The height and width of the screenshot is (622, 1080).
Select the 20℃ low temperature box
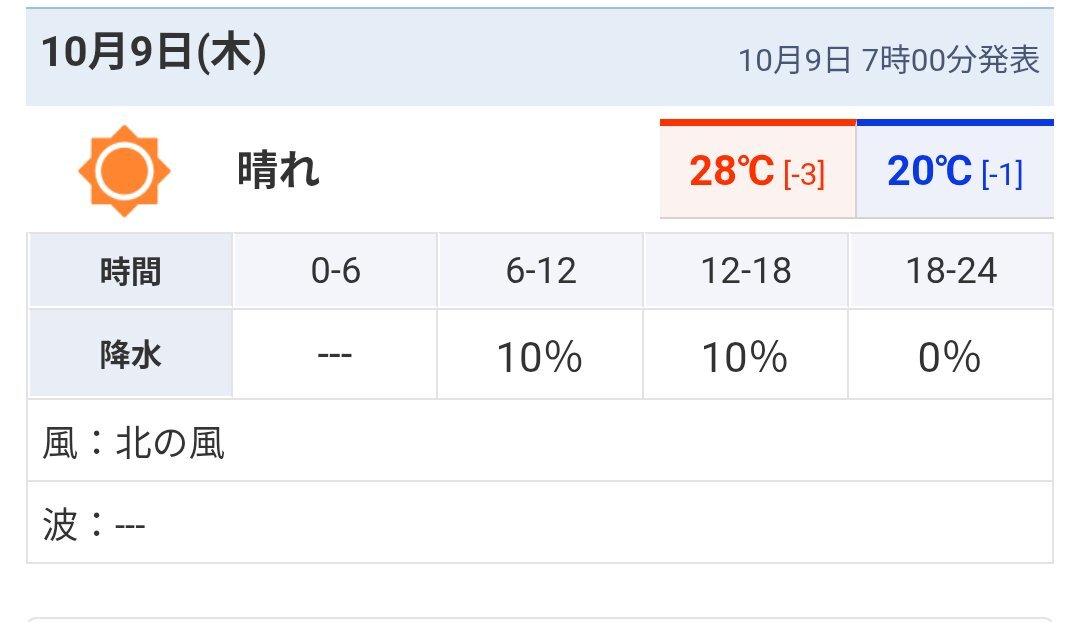[954, 172]
